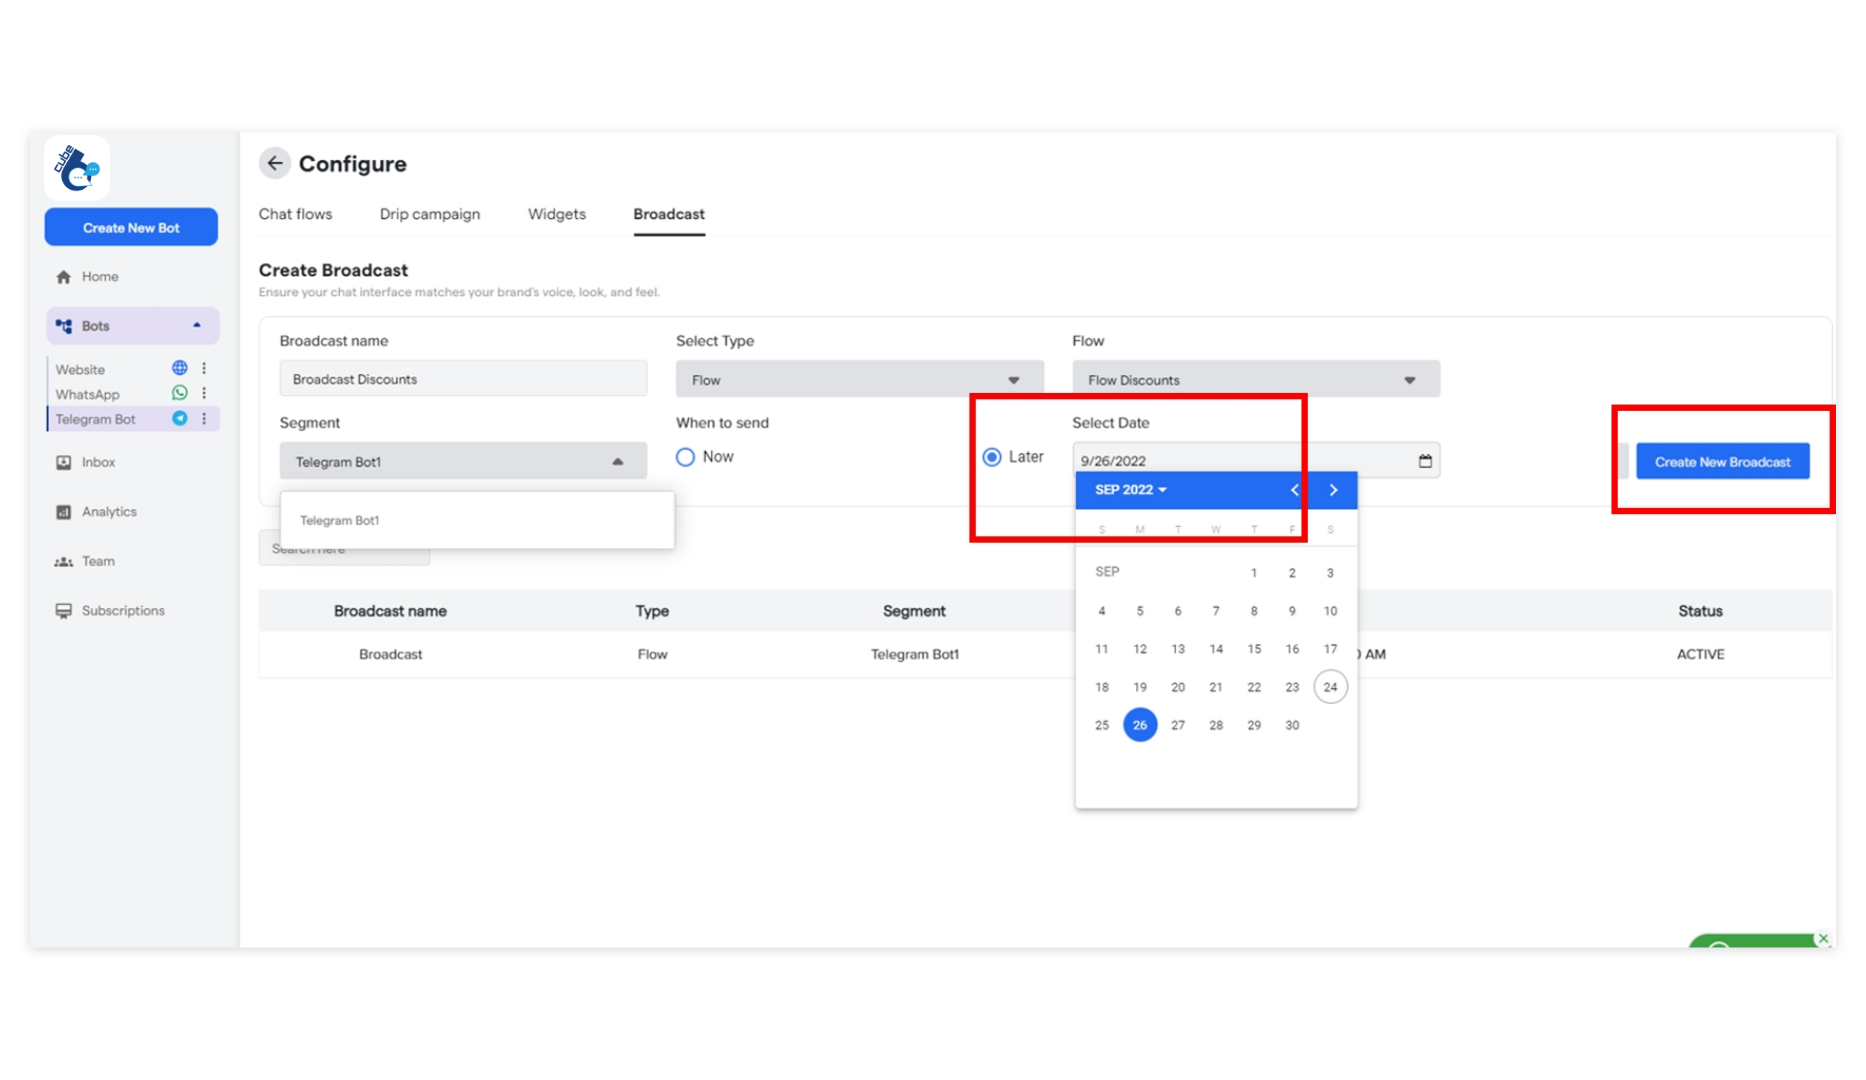Select the Now radio option
Image resolution: width=1866 pixels, height=1080 pixels.
coord(685,457)
